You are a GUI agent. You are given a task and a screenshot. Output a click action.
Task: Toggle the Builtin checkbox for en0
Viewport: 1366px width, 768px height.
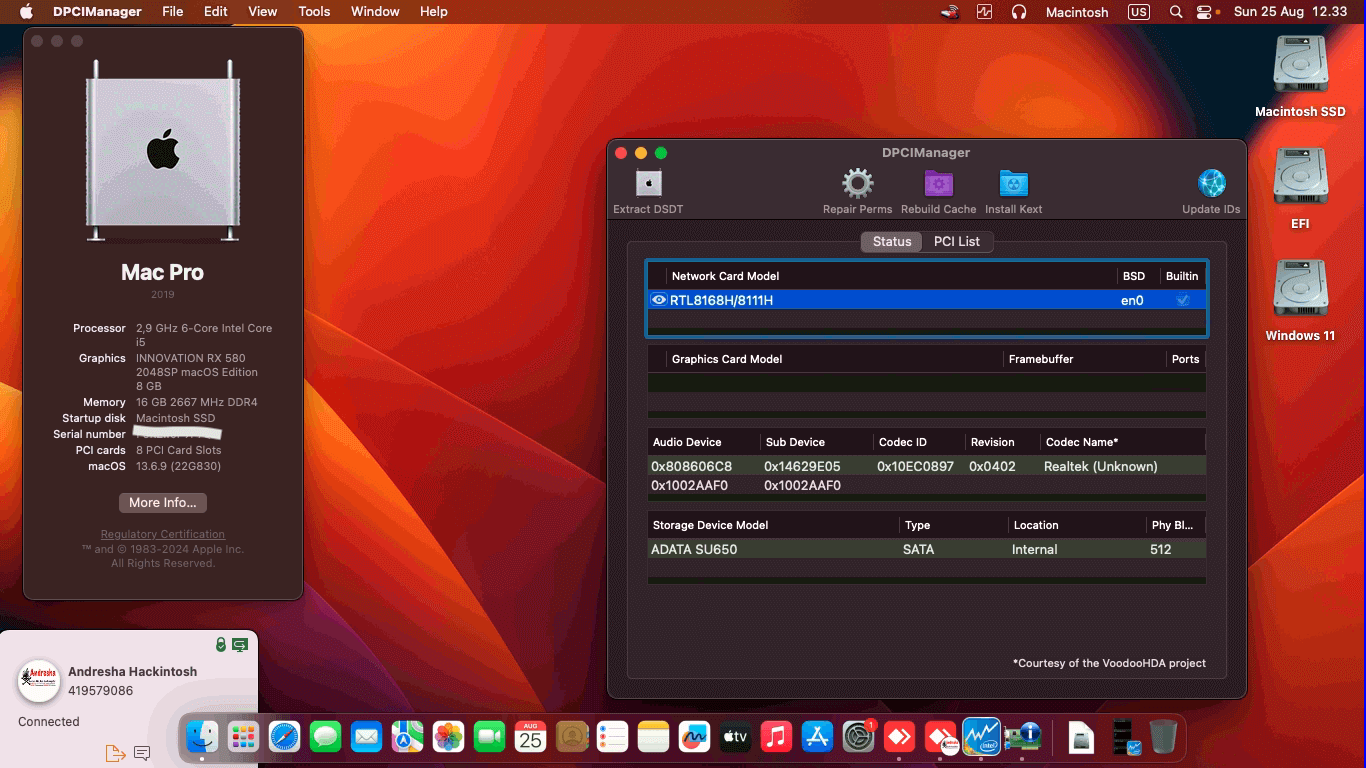1183,300
